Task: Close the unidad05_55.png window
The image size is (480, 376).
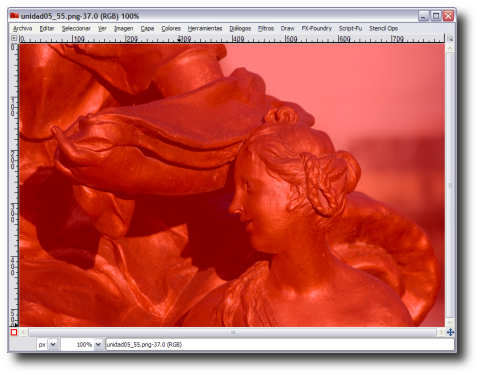Action: click(448, 16)
